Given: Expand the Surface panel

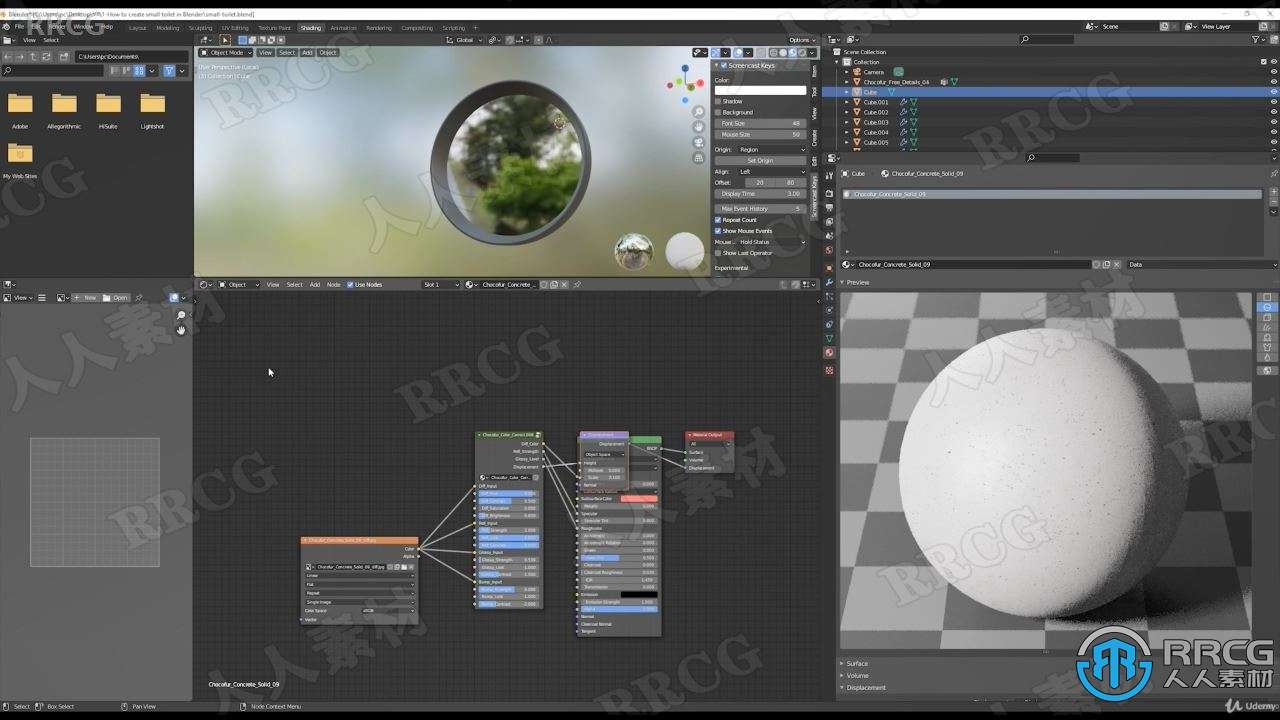Looking at the screenshot, I should 857,663.
